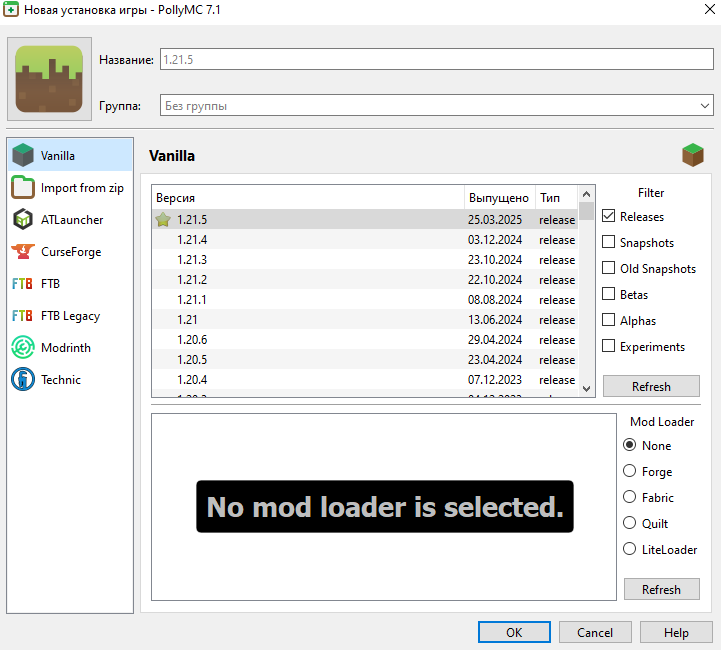
Task: Click the CurseForge anvil icon
Action: [x=23, y=251]
